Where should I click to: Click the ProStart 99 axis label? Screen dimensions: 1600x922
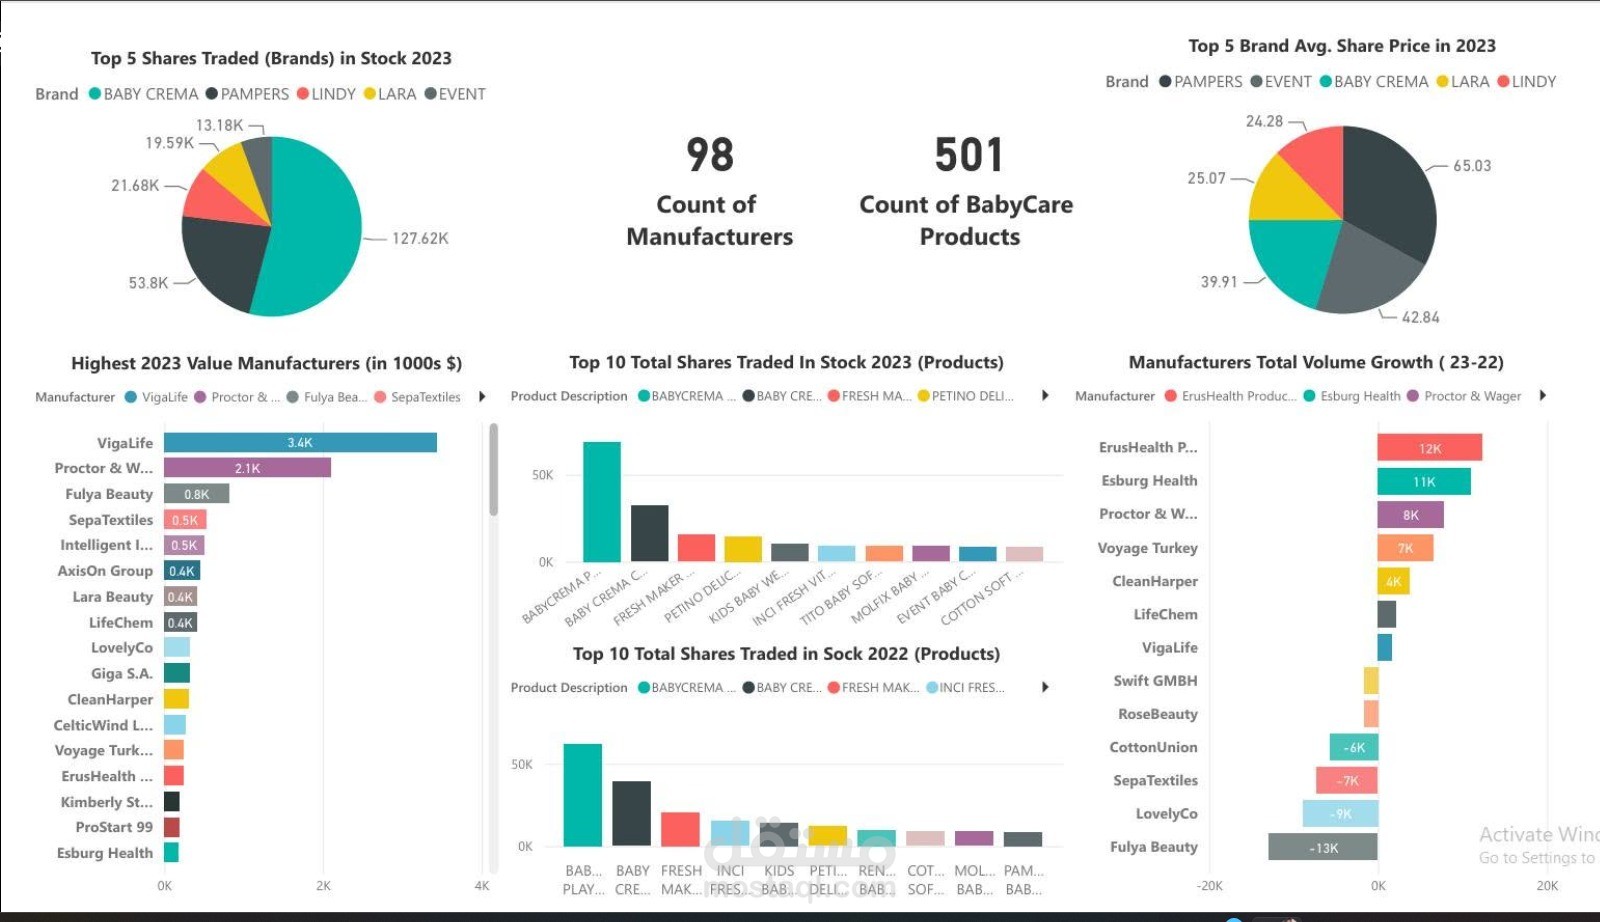click(x=114, y=827)
